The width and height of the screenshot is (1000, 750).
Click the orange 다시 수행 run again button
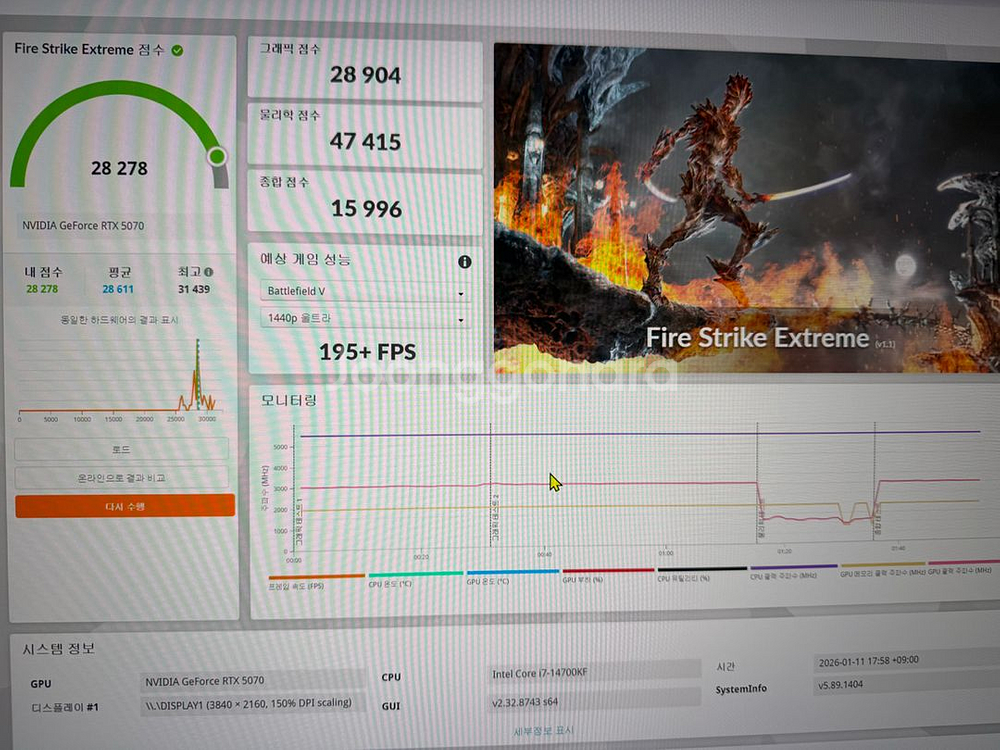click(121, 507)
